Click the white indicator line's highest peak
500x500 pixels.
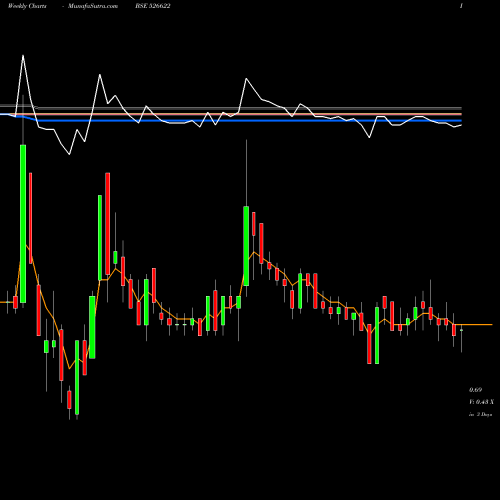coord(23,56)
